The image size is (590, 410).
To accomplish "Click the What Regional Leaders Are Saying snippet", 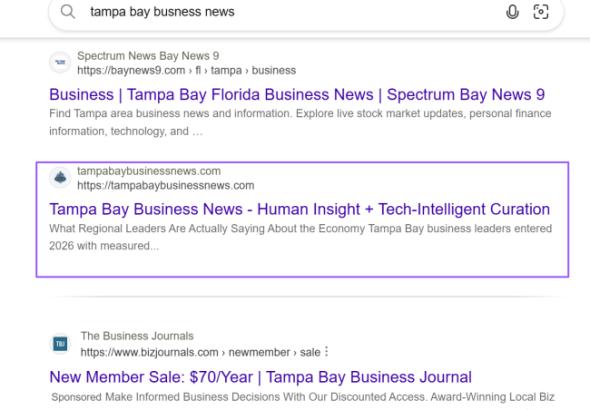I will click(300, 237).
